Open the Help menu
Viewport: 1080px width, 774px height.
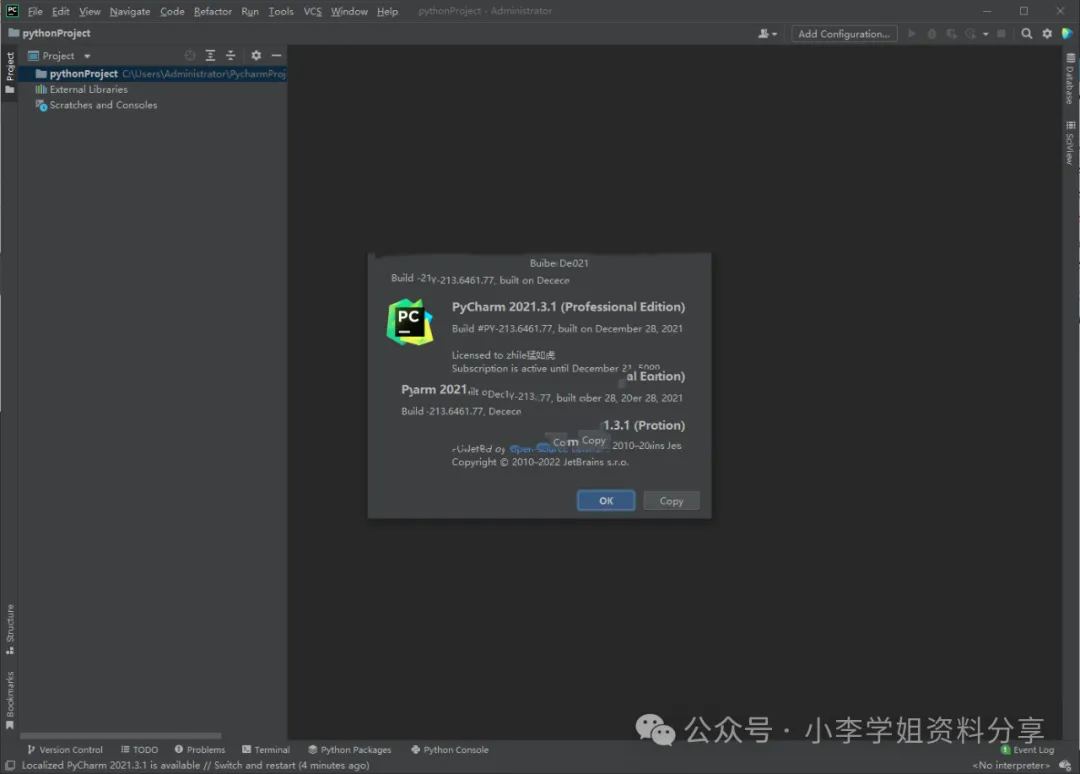click(387, 11)
